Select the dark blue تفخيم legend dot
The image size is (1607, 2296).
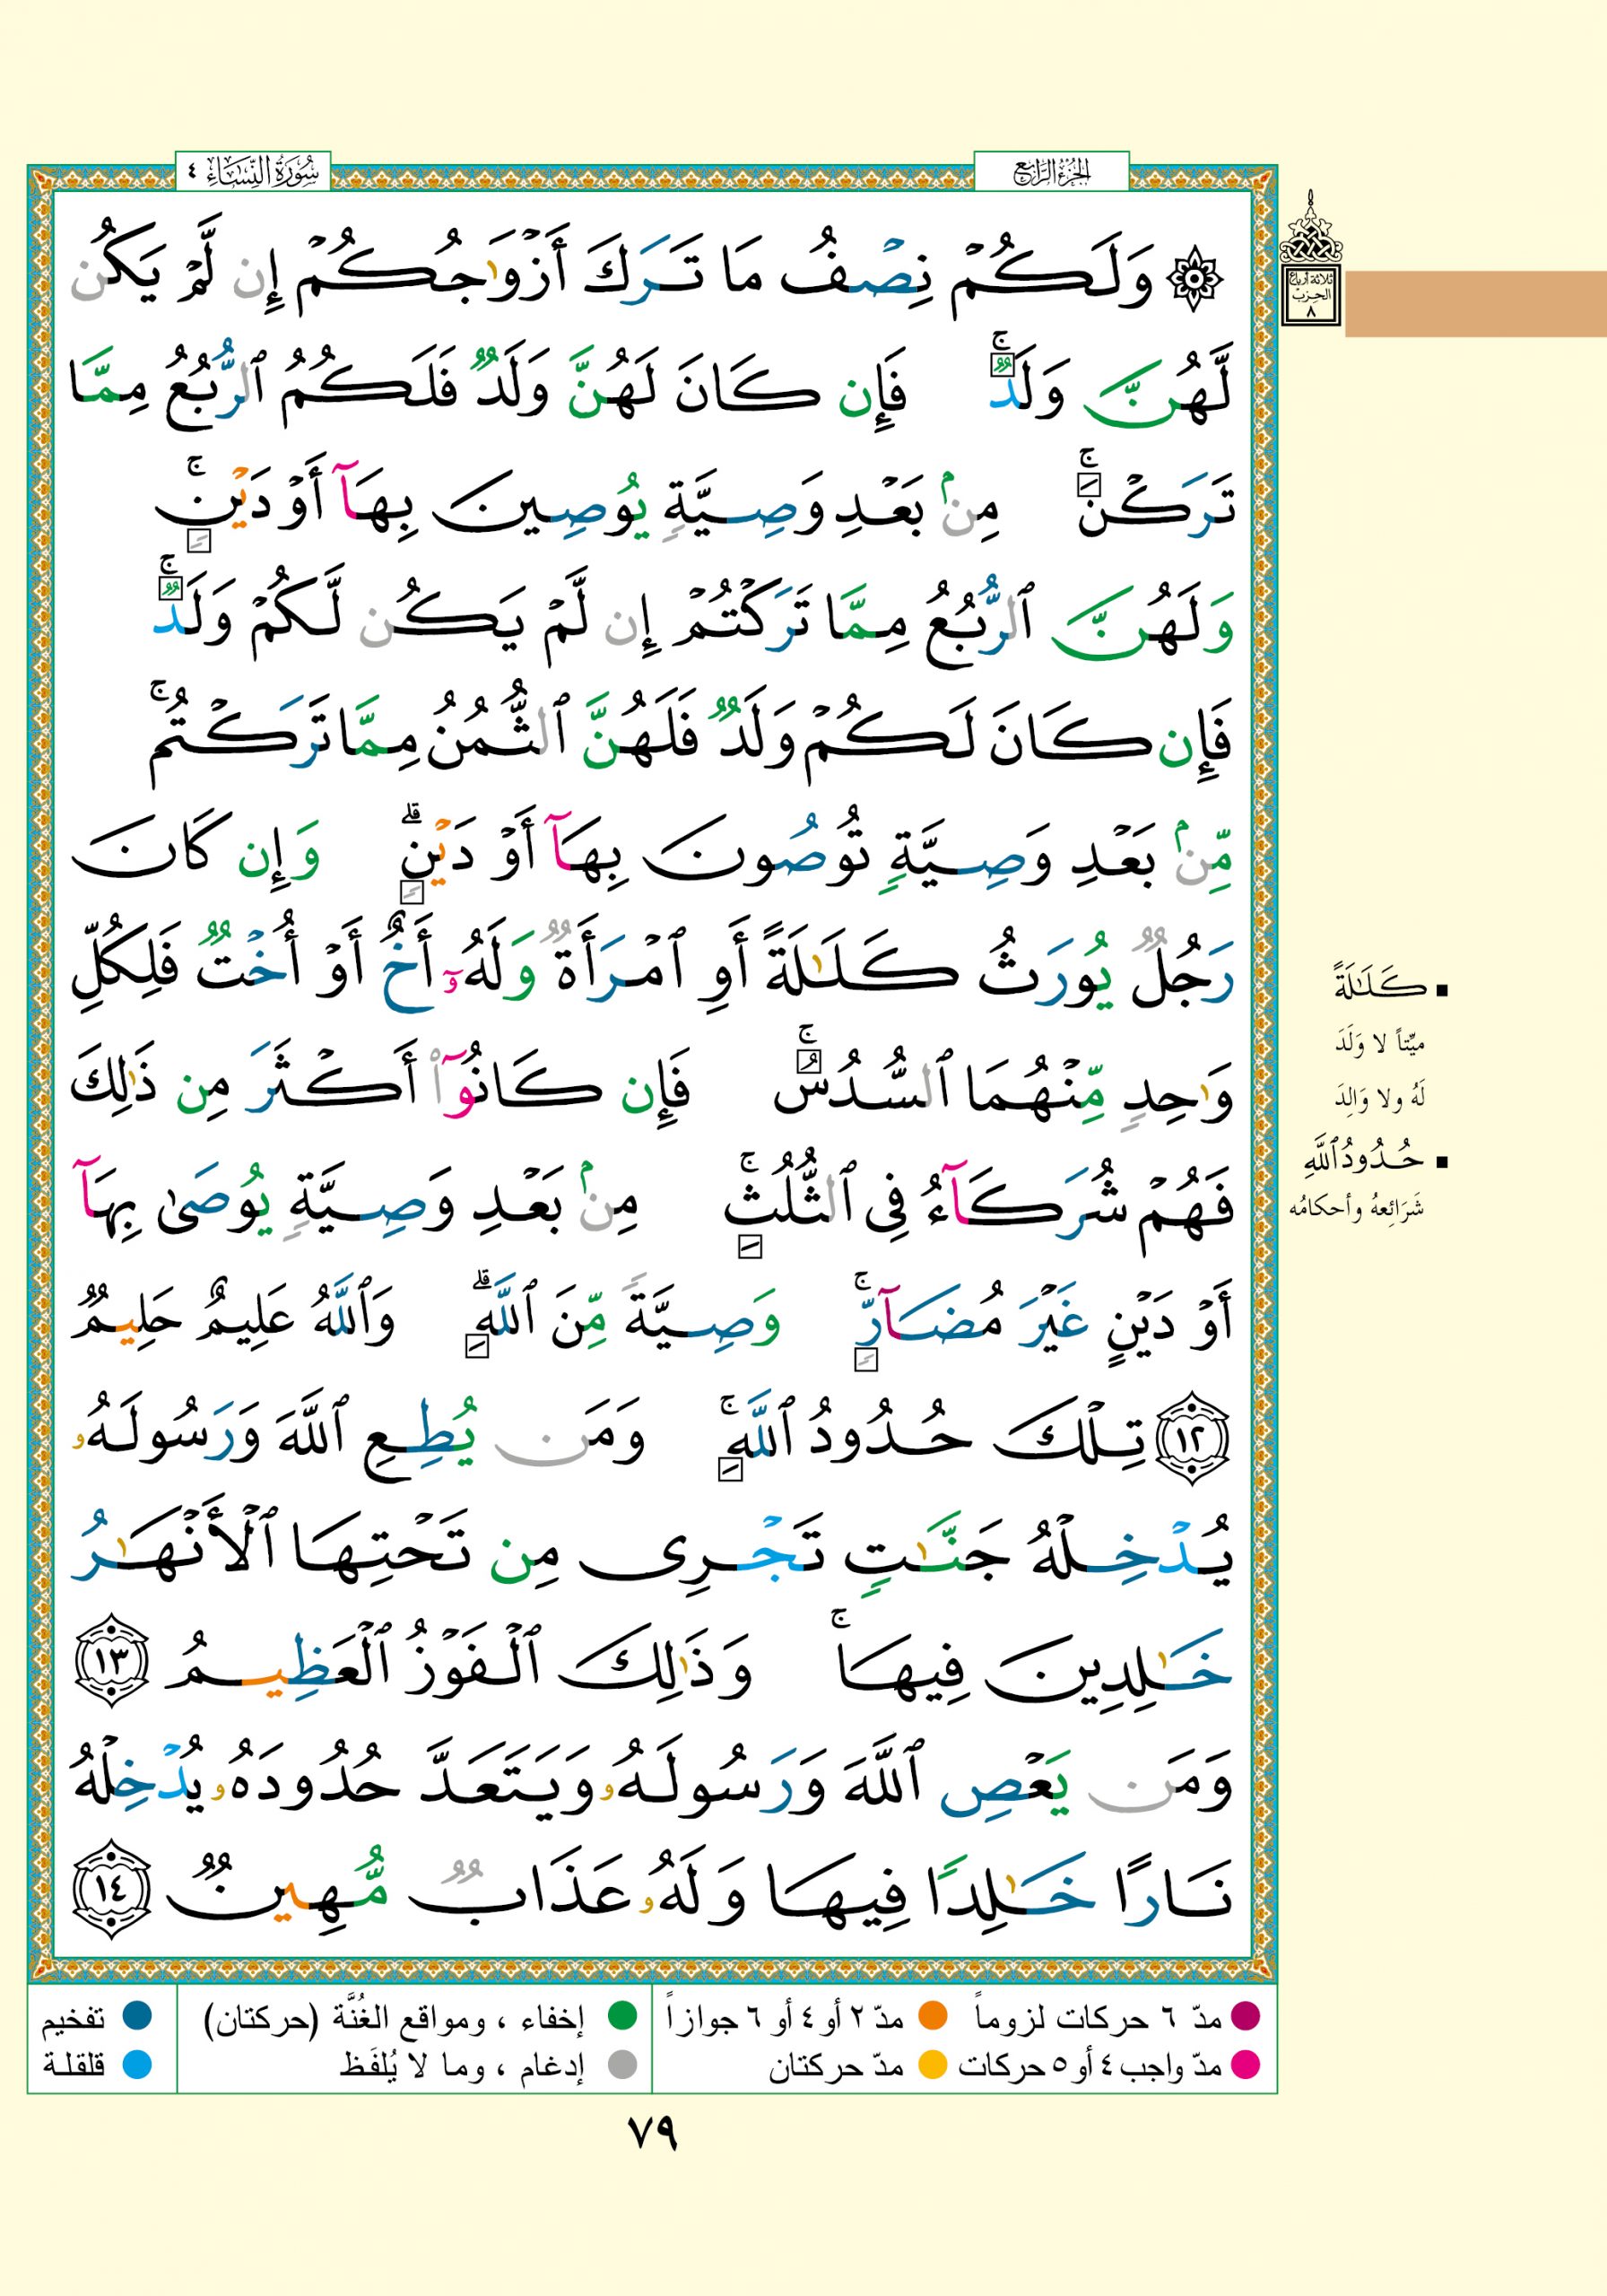click(x=137, y=2016)
